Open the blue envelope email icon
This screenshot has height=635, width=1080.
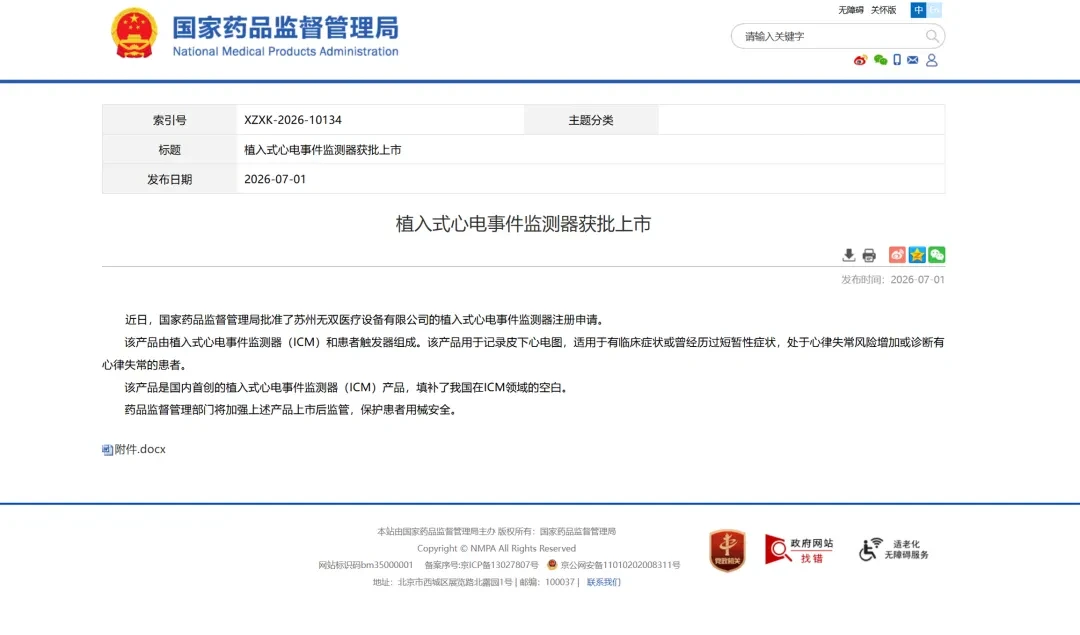(x=913, y=60)
